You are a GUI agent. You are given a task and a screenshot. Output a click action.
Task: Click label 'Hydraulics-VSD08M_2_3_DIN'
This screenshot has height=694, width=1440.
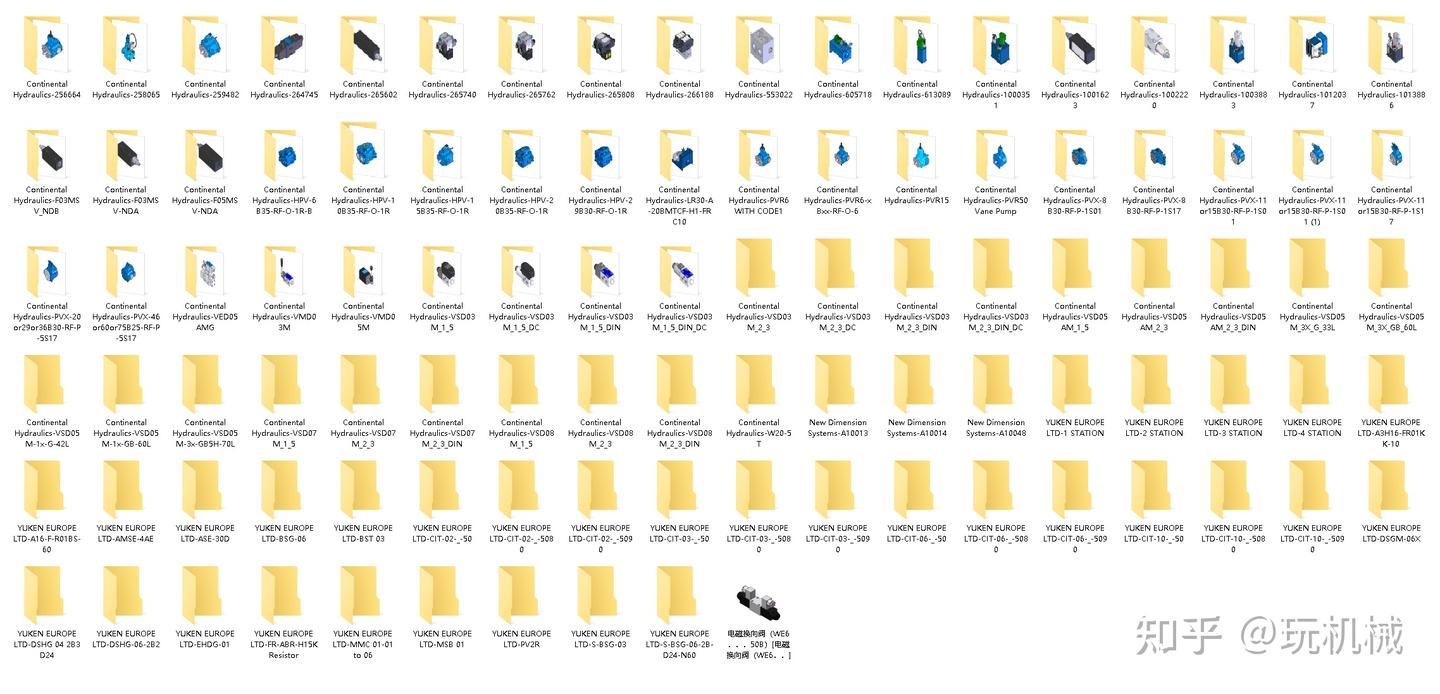pos(679,433)
